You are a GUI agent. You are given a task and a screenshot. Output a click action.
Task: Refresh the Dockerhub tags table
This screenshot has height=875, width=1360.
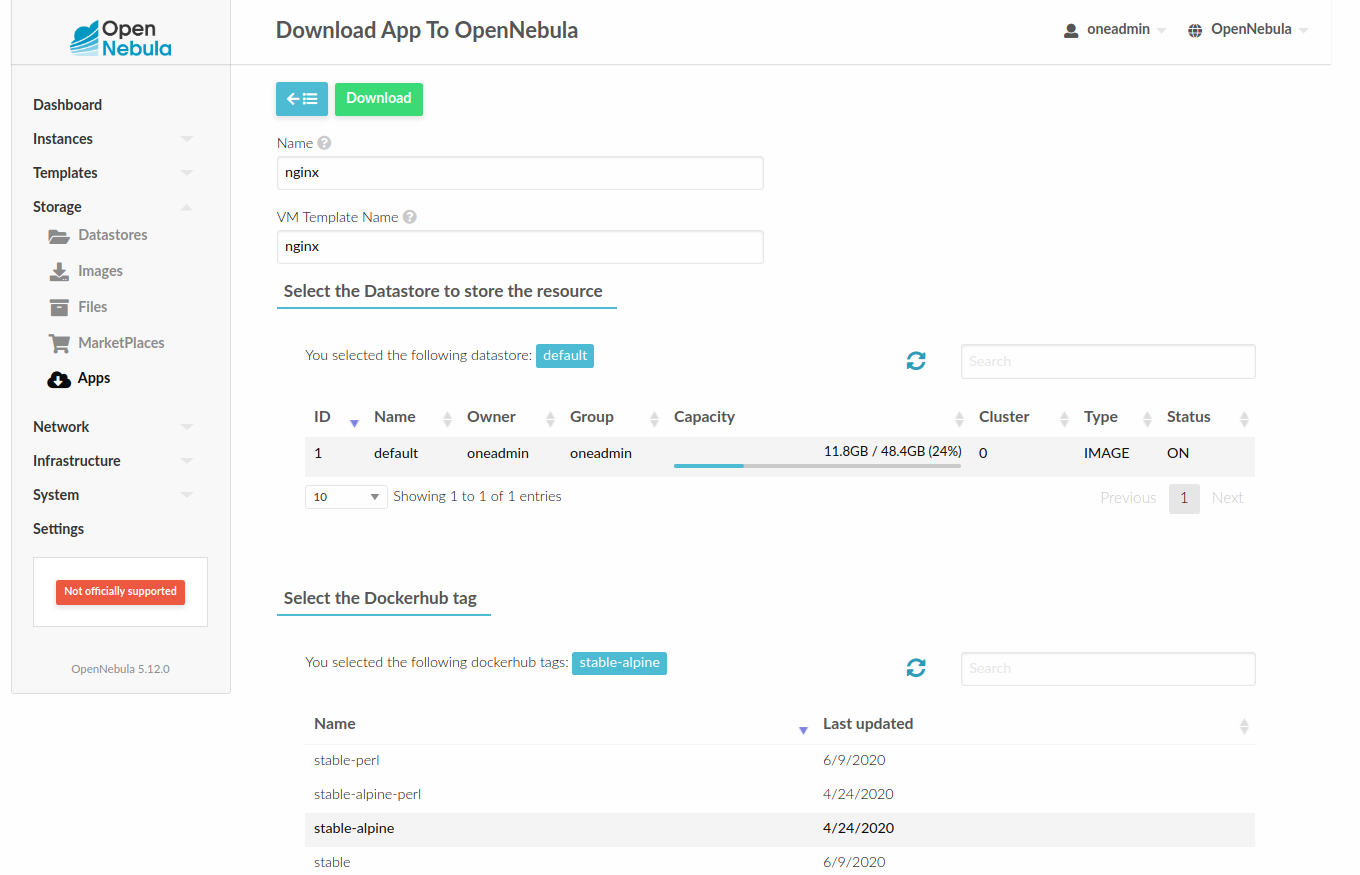pos(916,668)
